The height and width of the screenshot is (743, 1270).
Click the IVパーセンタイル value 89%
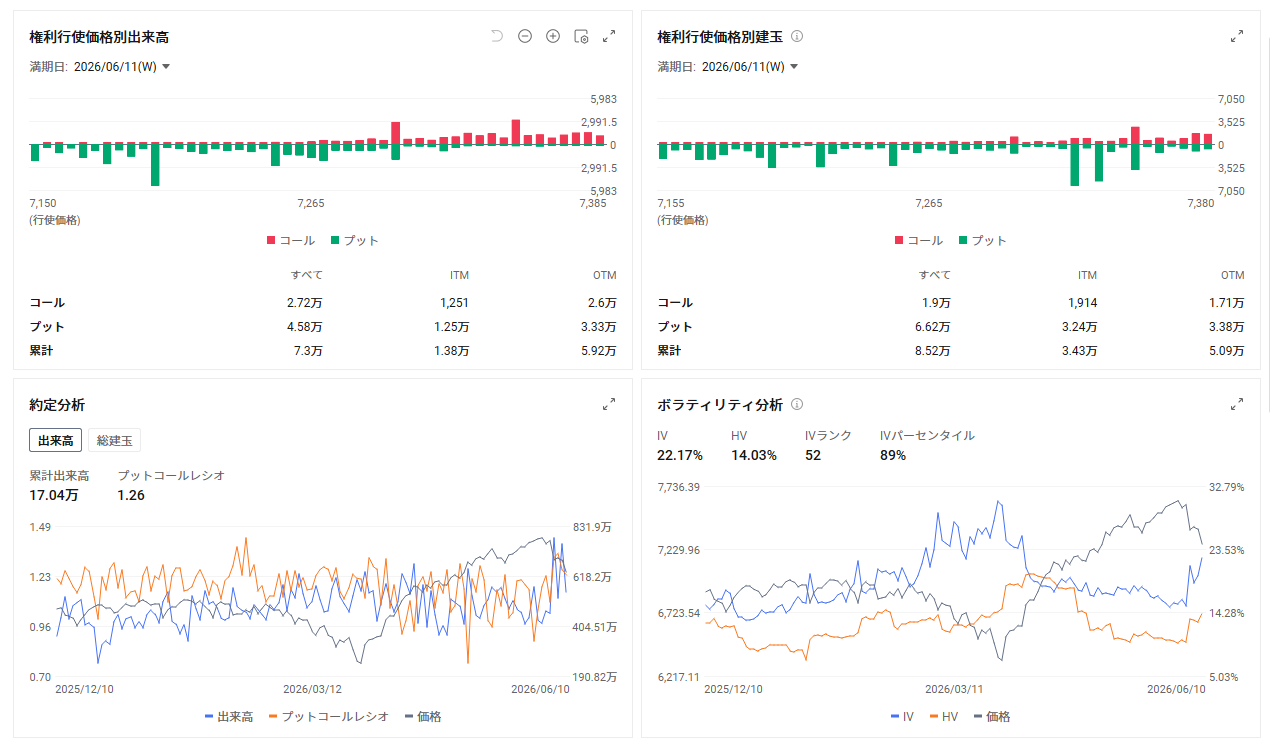(893, 455)
